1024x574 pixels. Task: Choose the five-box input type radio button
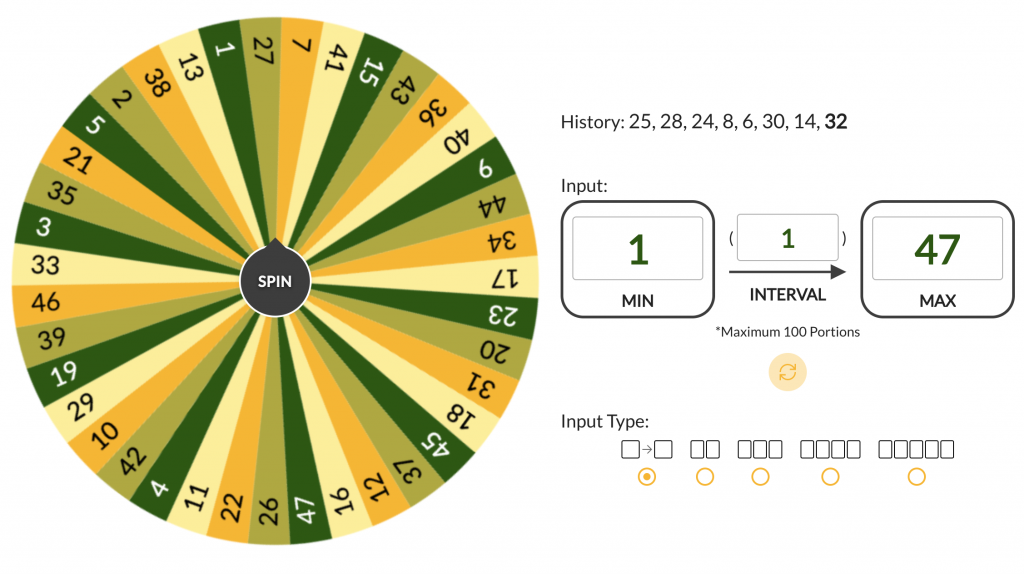point(916,477)
